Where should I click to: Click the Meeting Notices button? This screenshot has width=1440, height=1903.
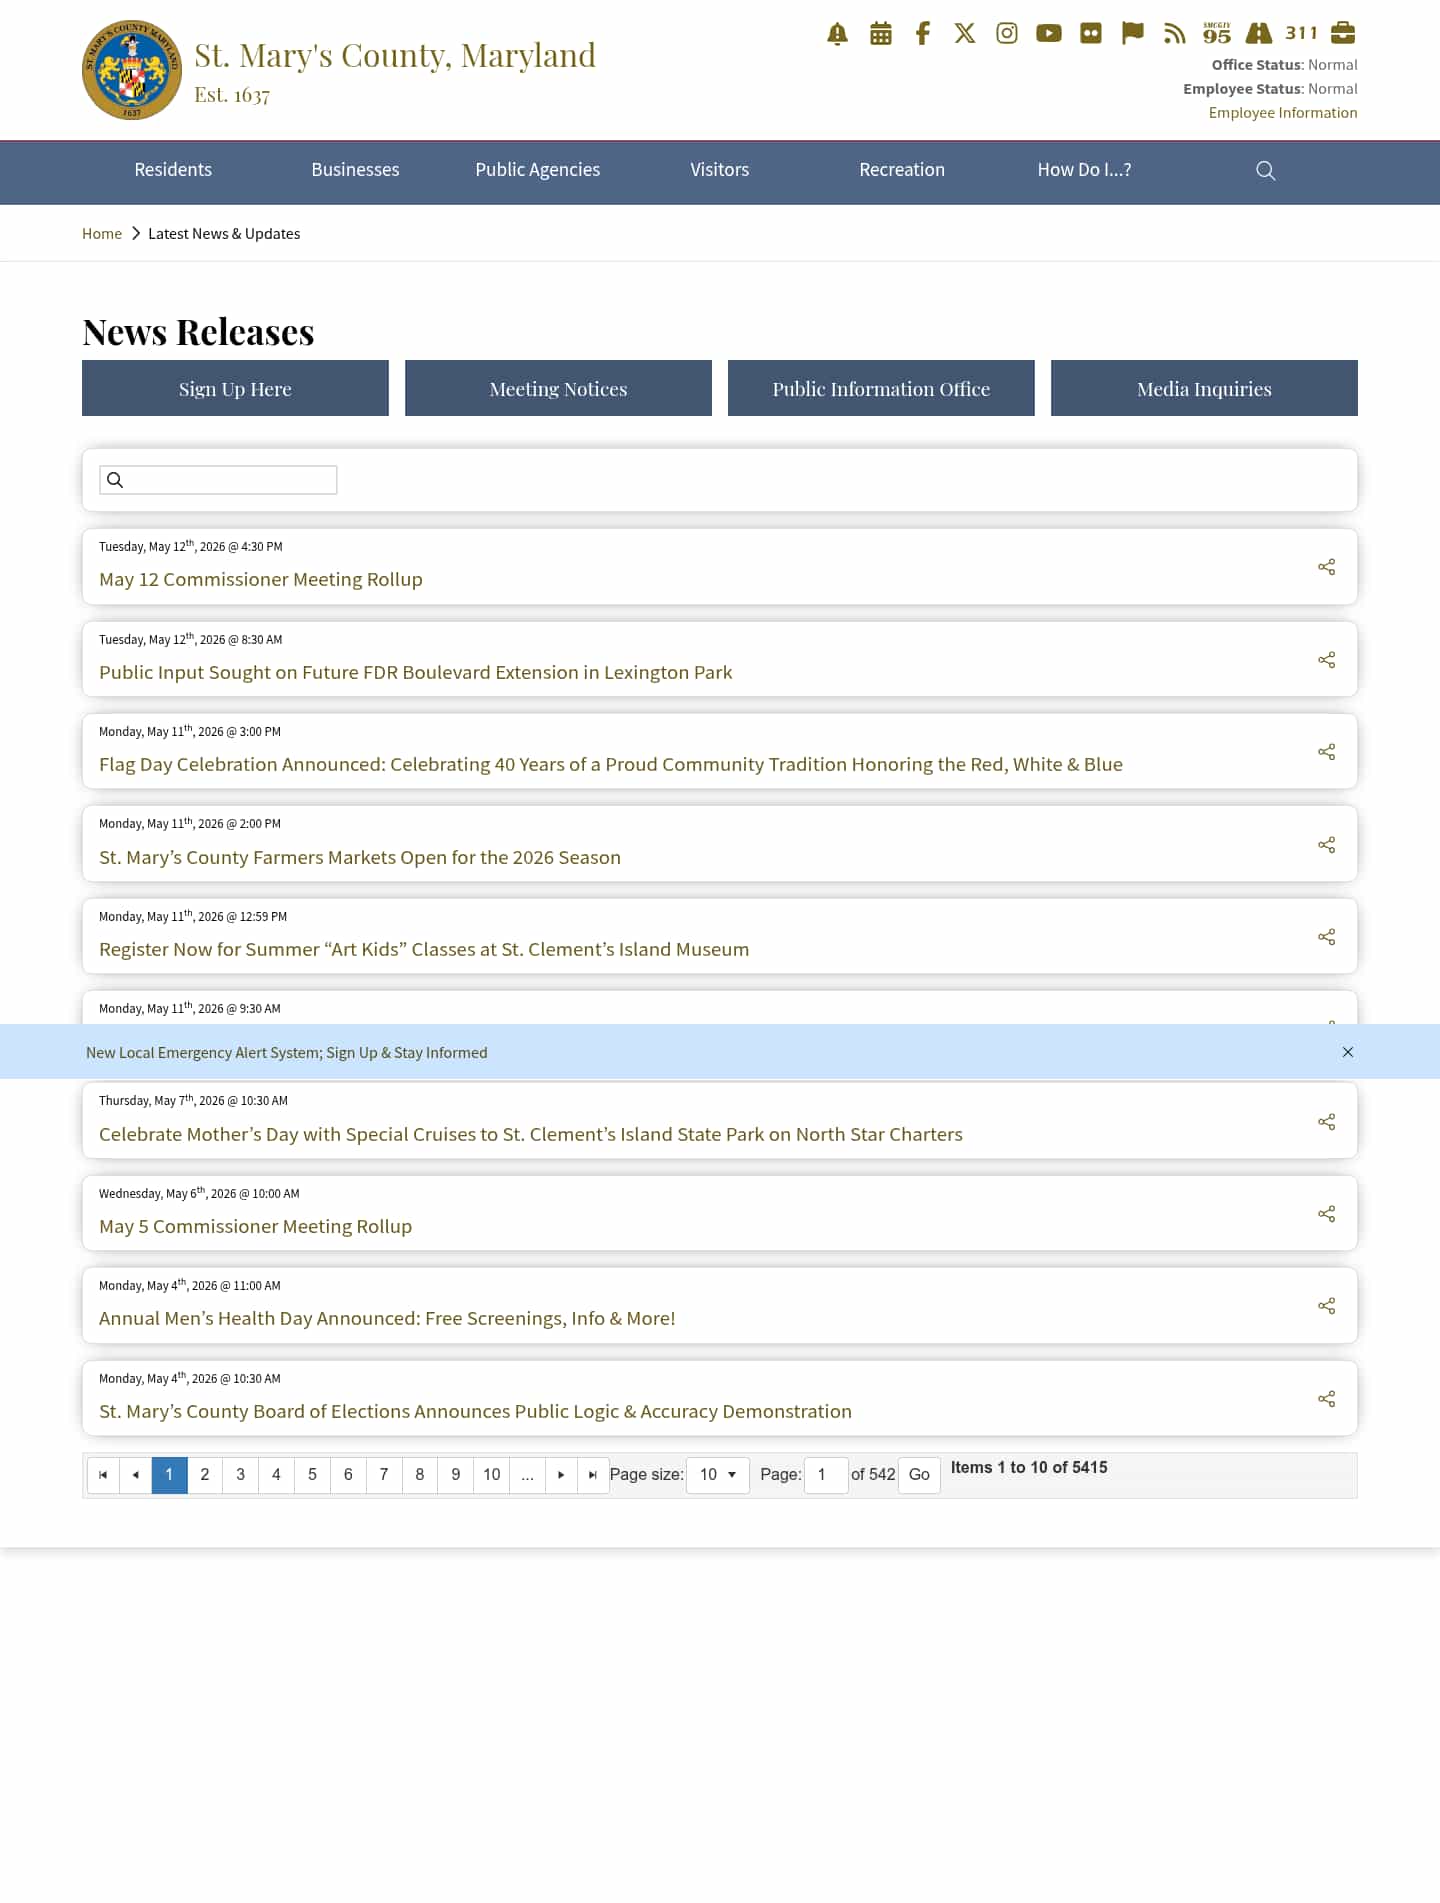558,388
